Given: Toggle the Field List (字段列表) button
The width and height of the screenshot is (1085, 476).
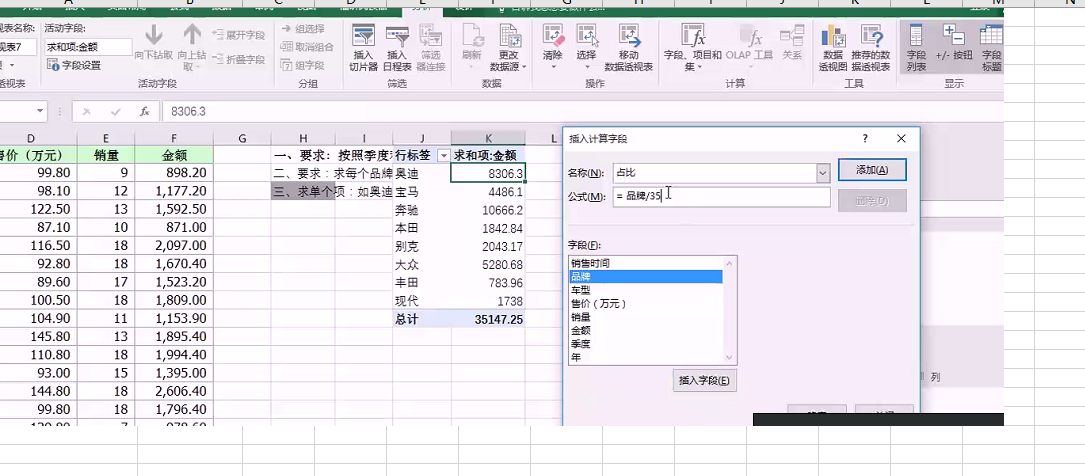Looking at the screenshot, I should click(916, 47).
